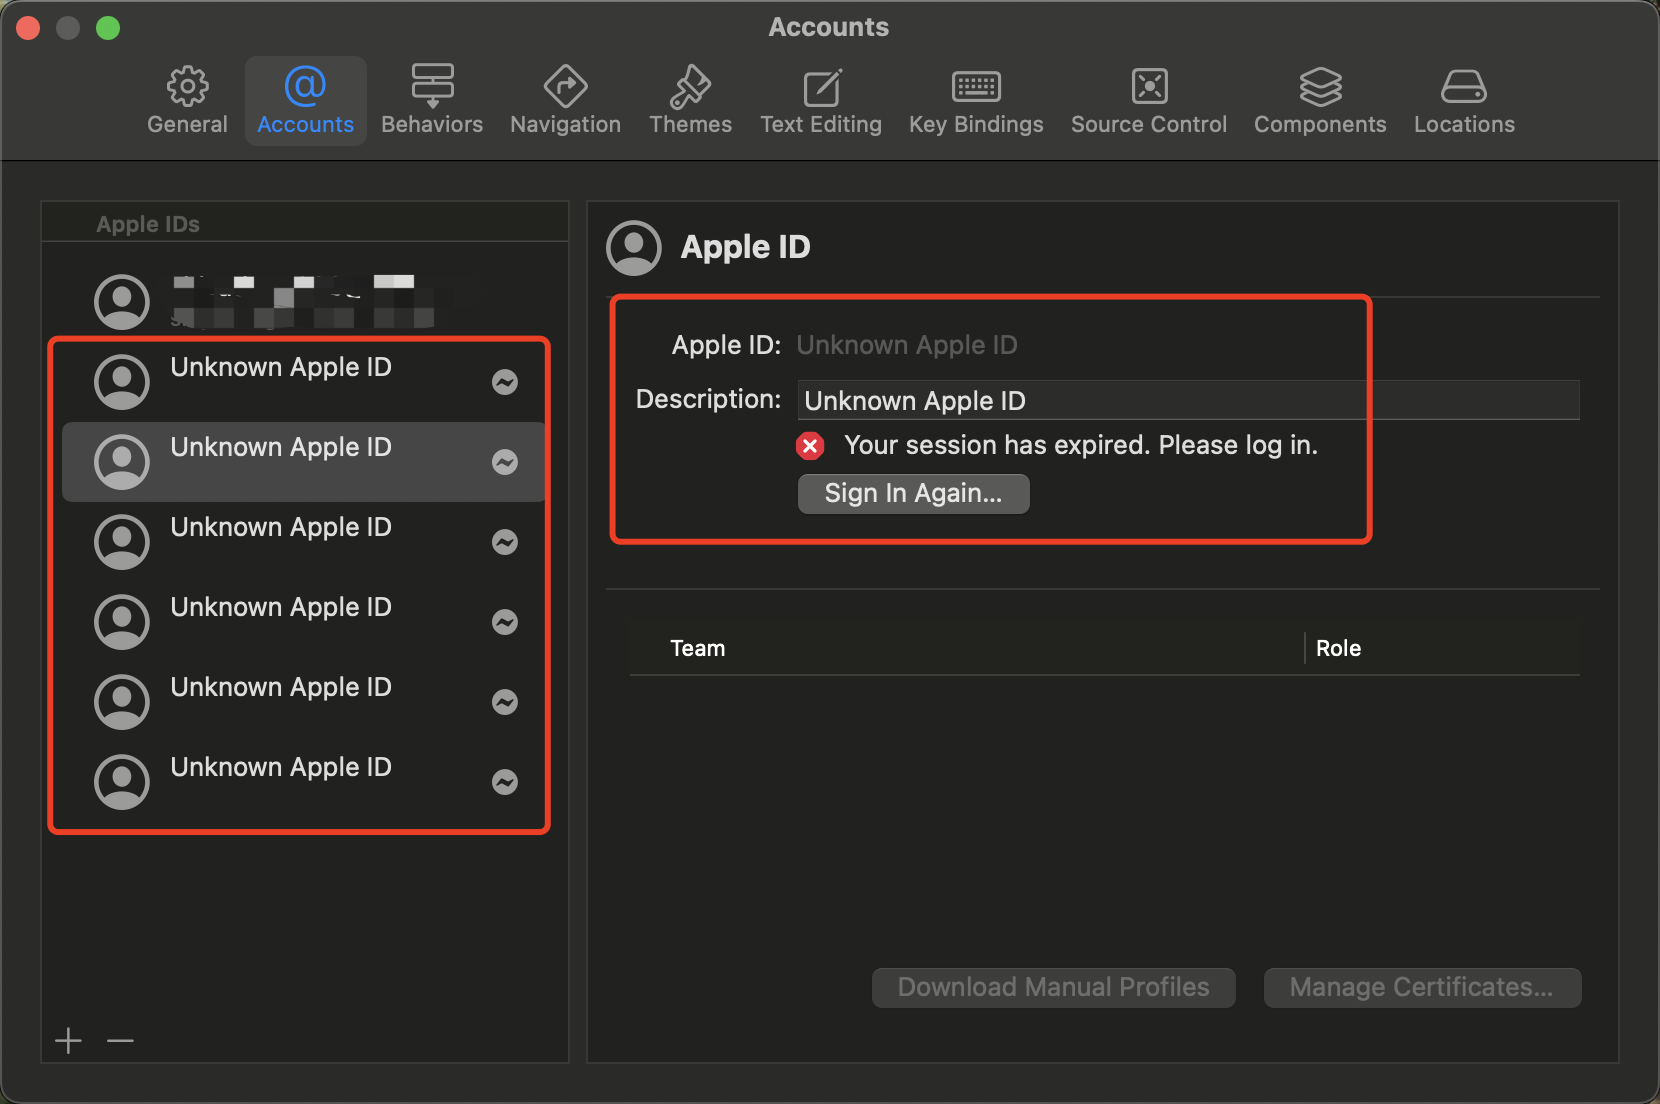Open Text Editing preferences
Screen dimensions: 1660x1104
click(x=821, y=101)
